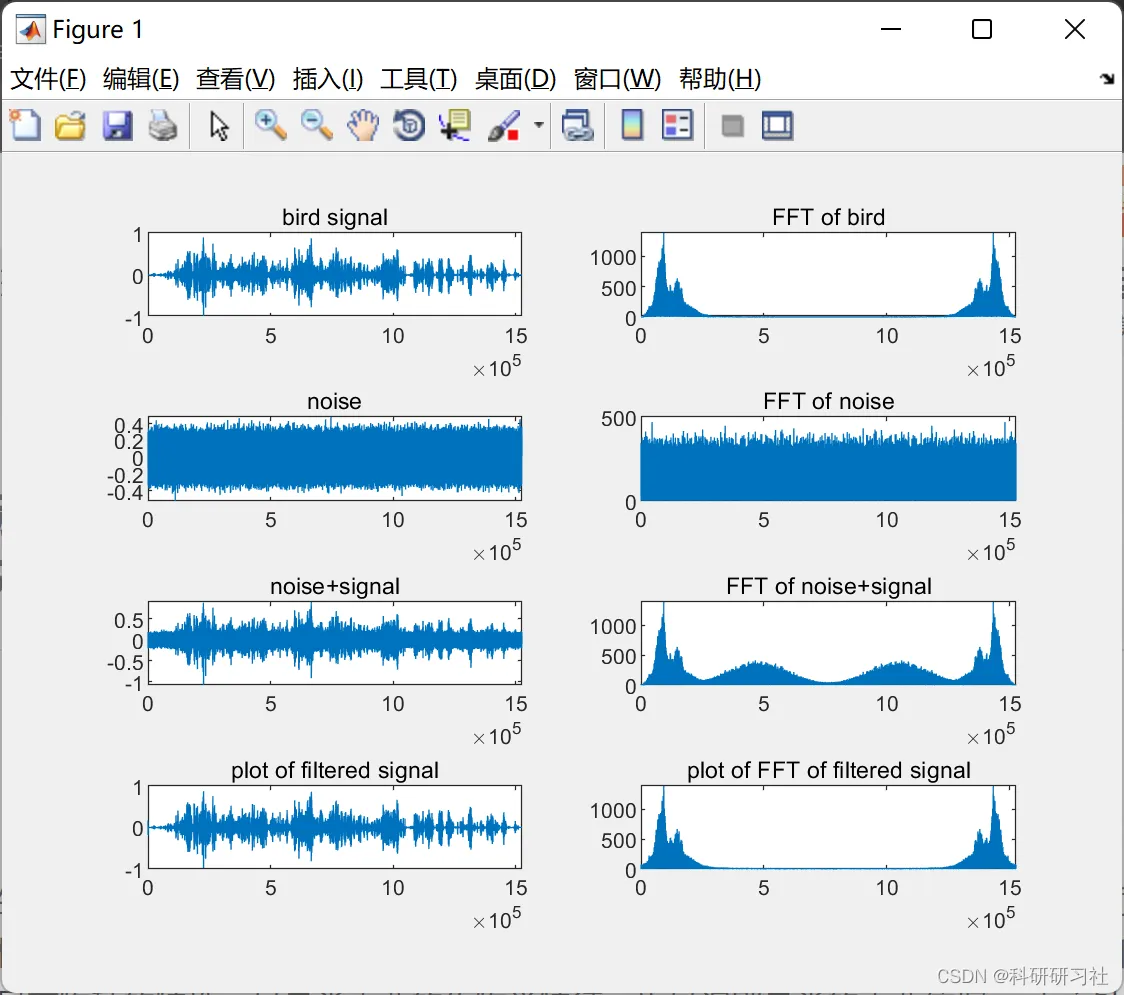The height and width of the screenshot is (995, 1124).
Task: Click the New Figure toolbar icon
Action: (x=25, y=125)
